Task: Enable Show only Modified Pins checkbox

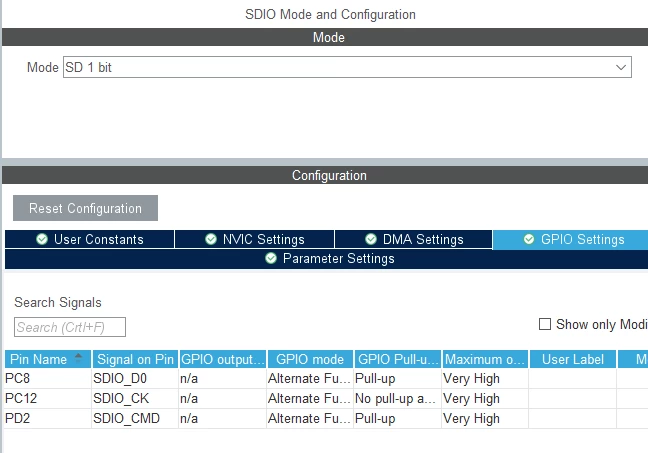Action: click(x=545, y=324)
